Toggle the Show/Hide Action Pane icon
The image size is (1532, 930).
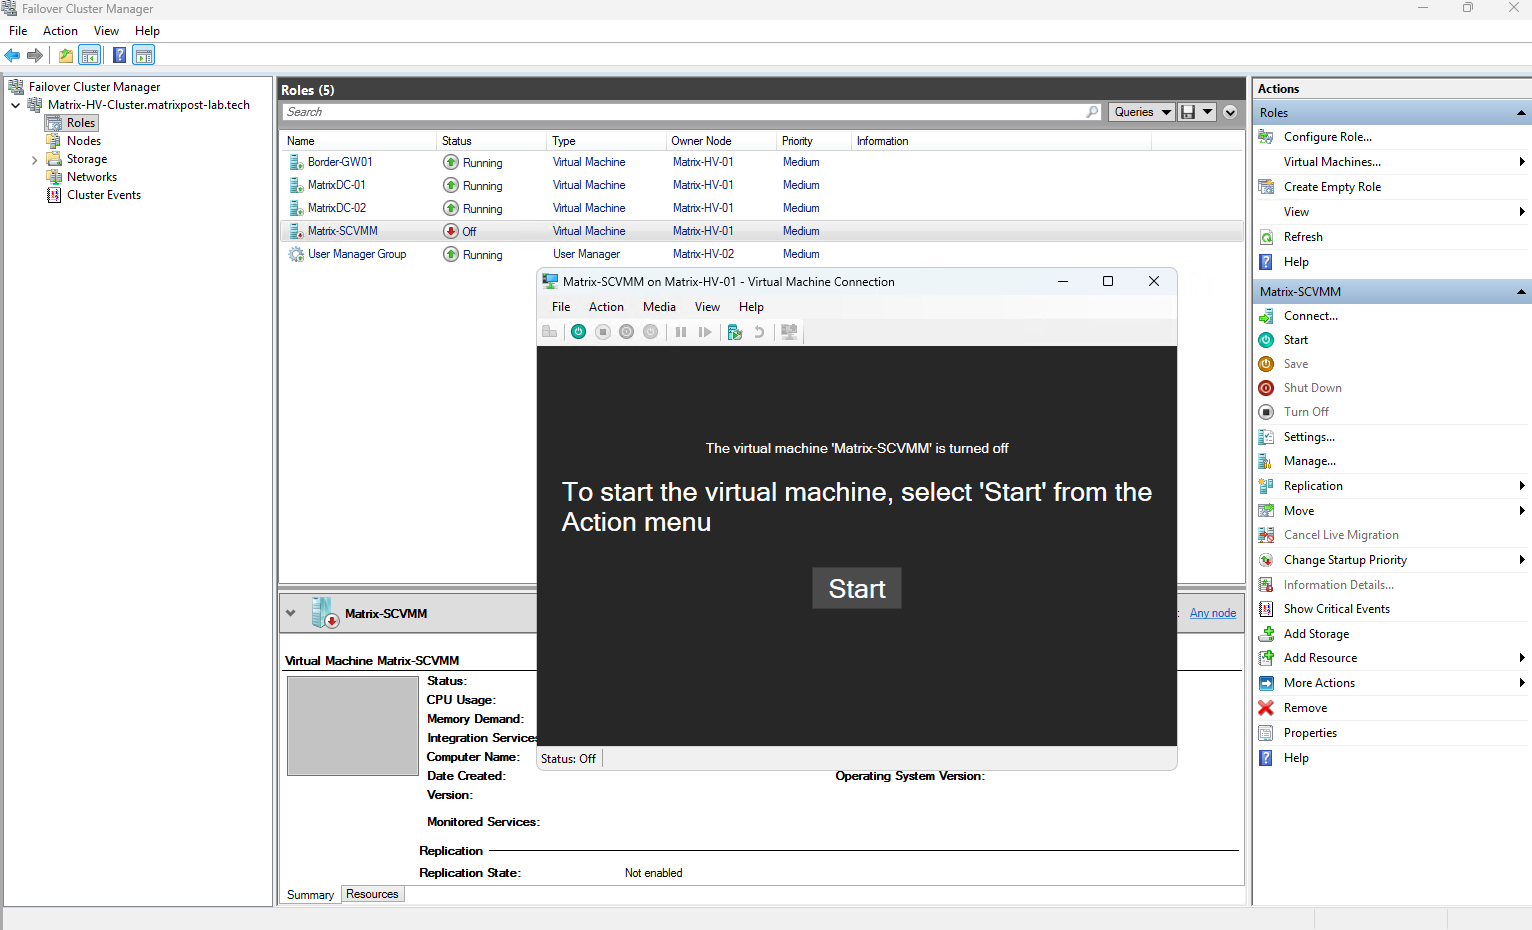[144, 56]
